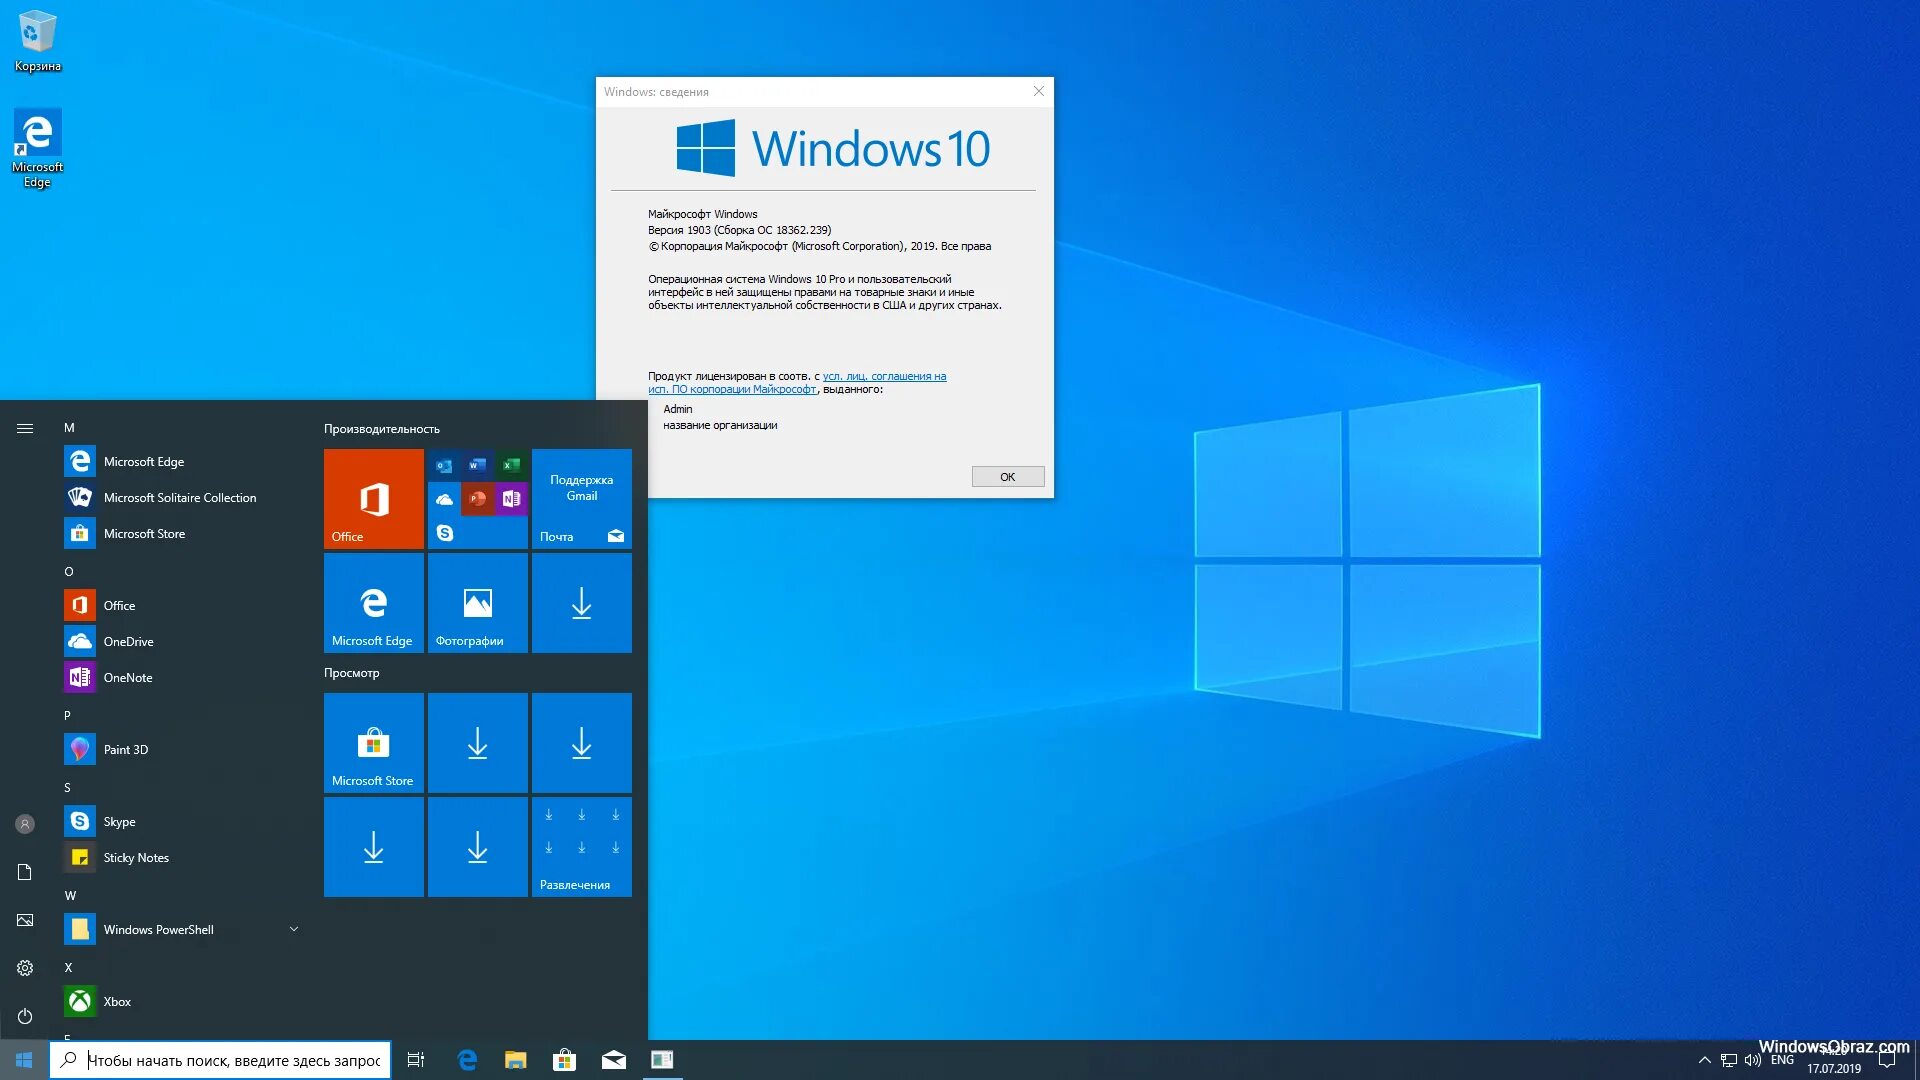Select Просмотр section label in Start menu

click(352, 673)
